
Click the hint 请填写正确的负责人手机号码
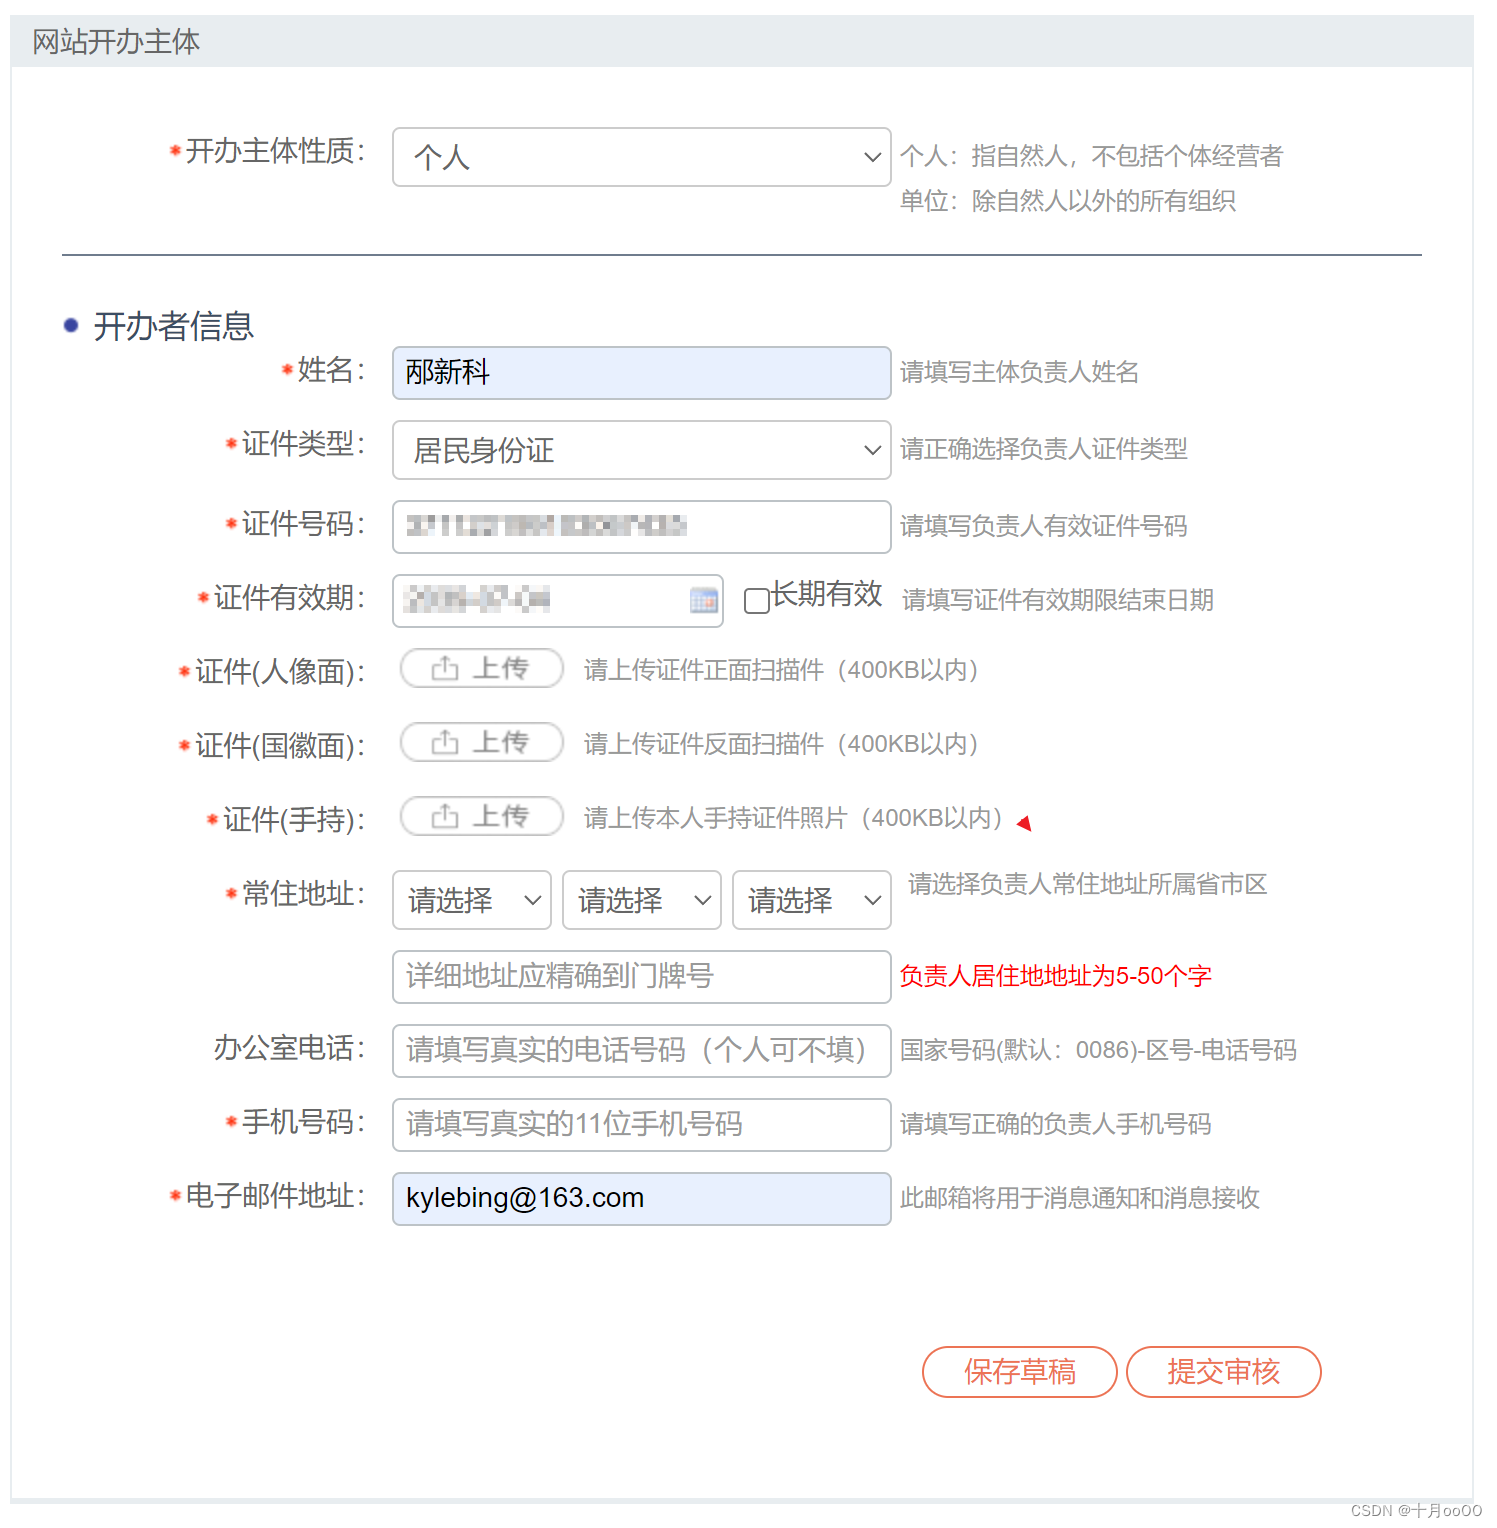coord(1056,1125)
